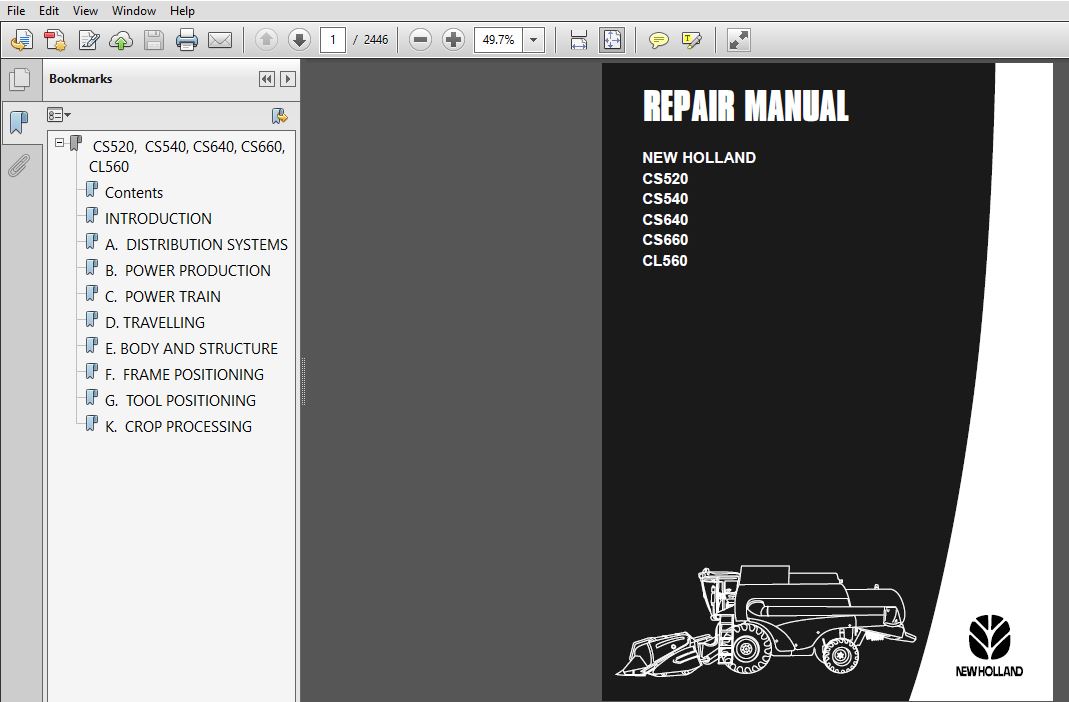The image size is (1069, 702).
Task: Jump to E. BODY AND STRUCTURE bookmark
Action: (192, 348)
